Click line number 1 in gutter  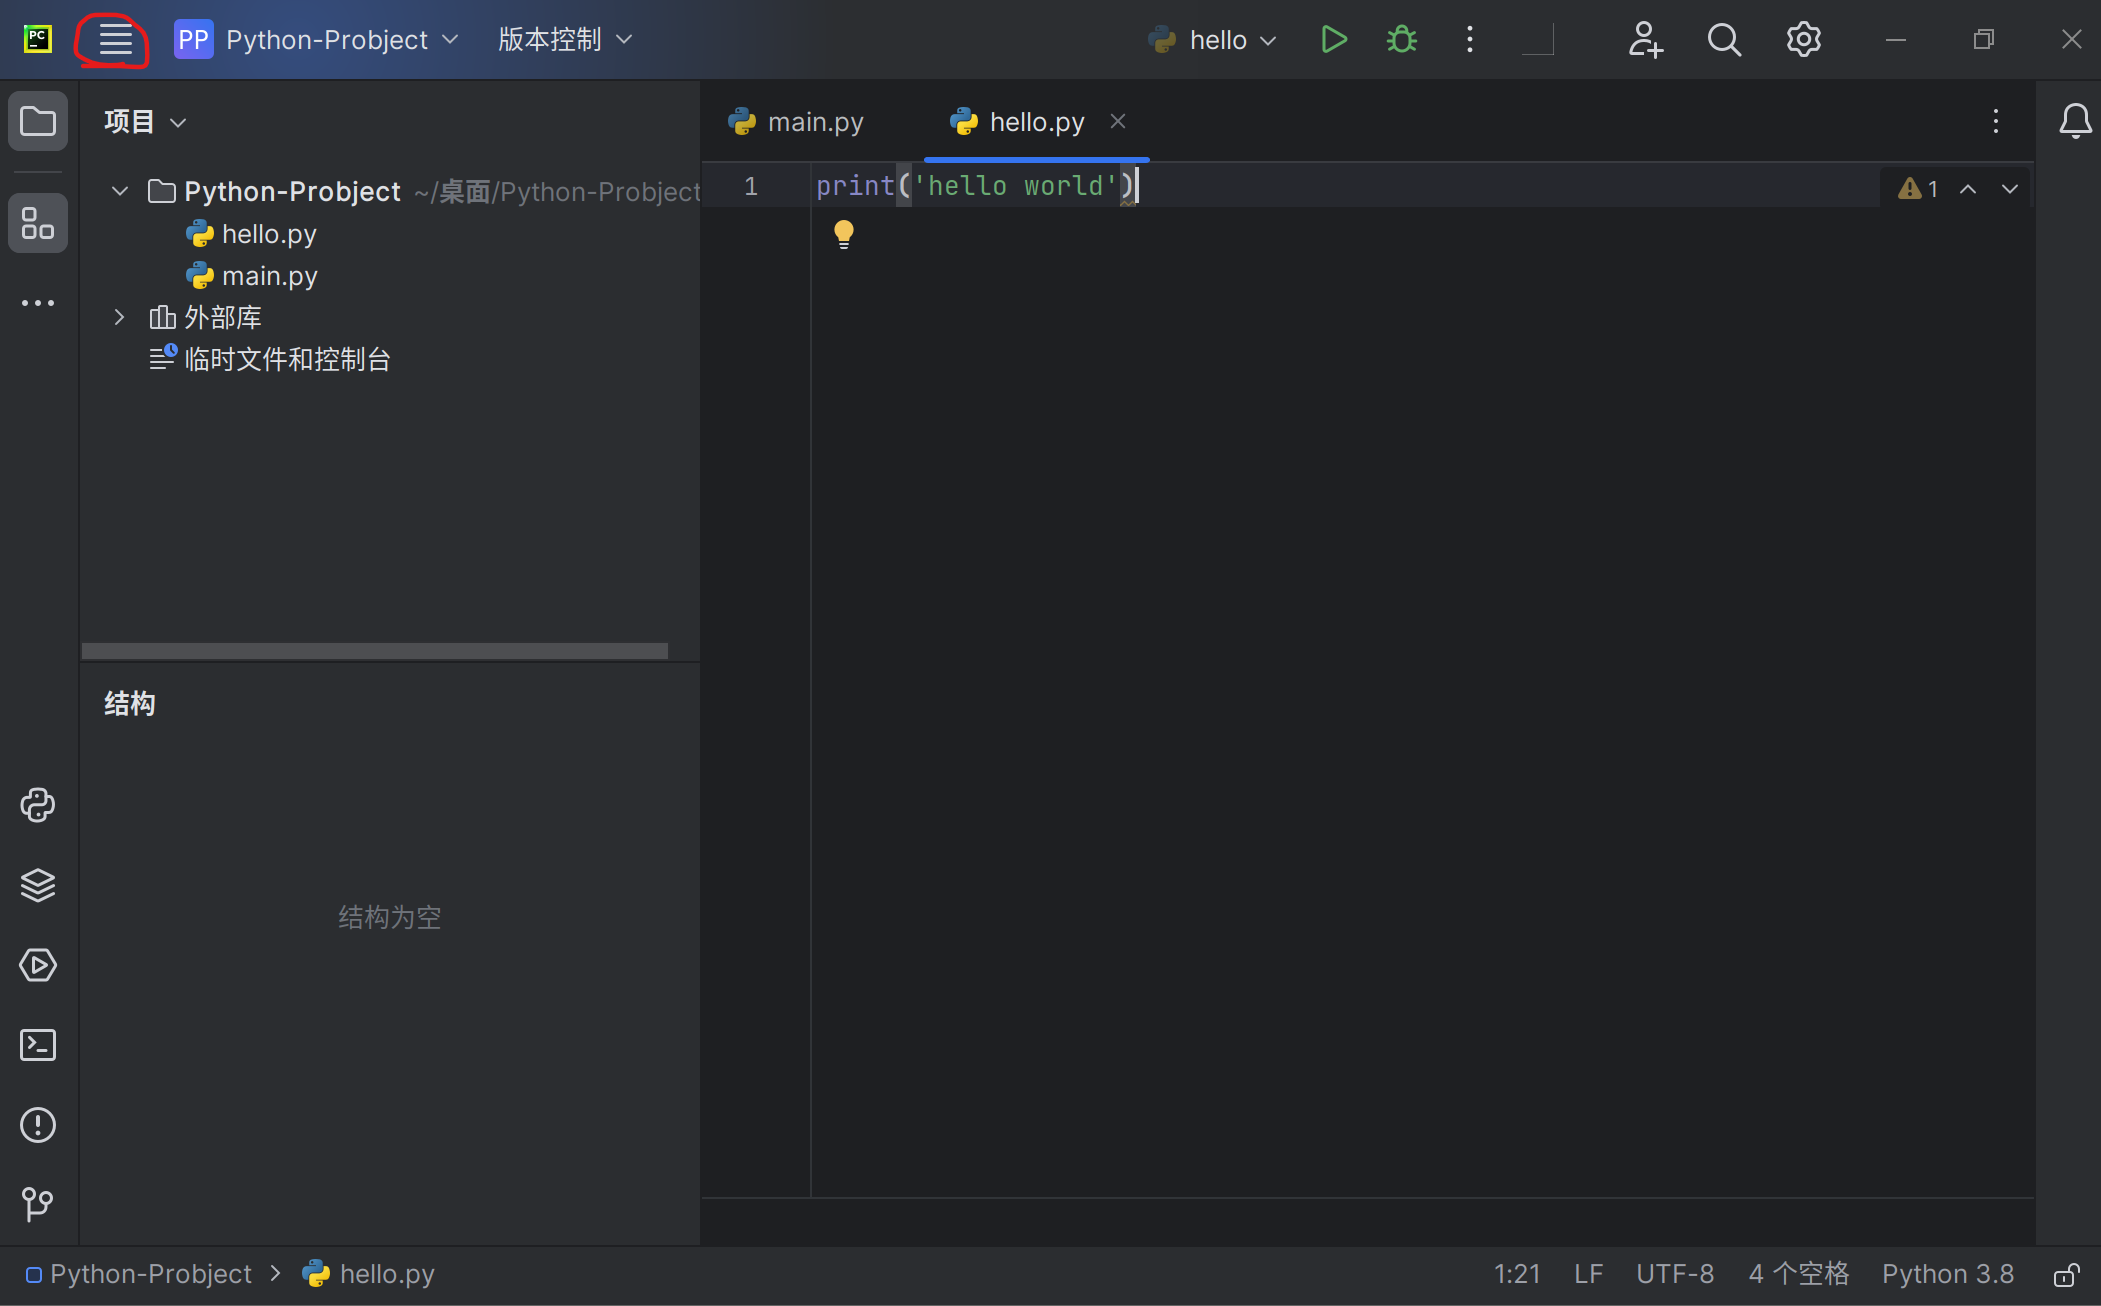pos(751,187)
